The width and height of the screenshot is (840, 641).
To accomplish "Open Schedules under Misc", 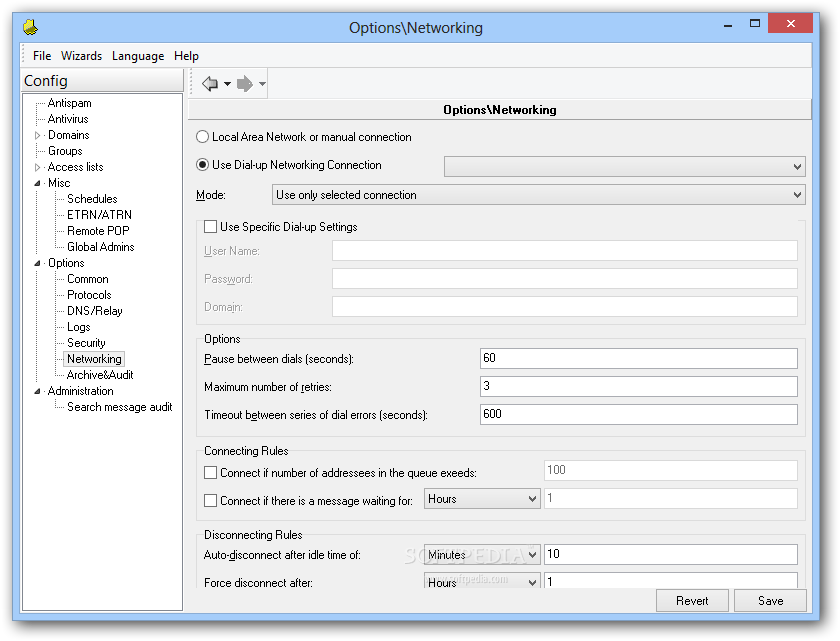I will click(x=92, y=199).
